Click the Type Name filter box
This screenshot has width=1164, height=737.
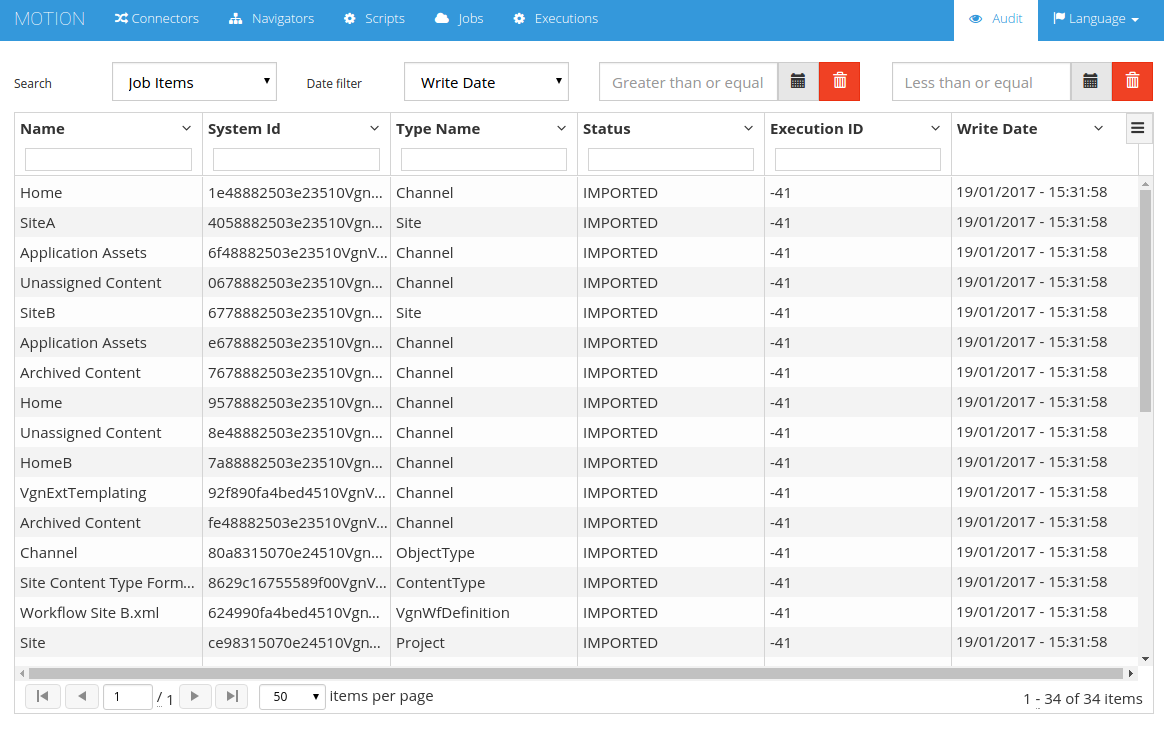click(484, 160)
